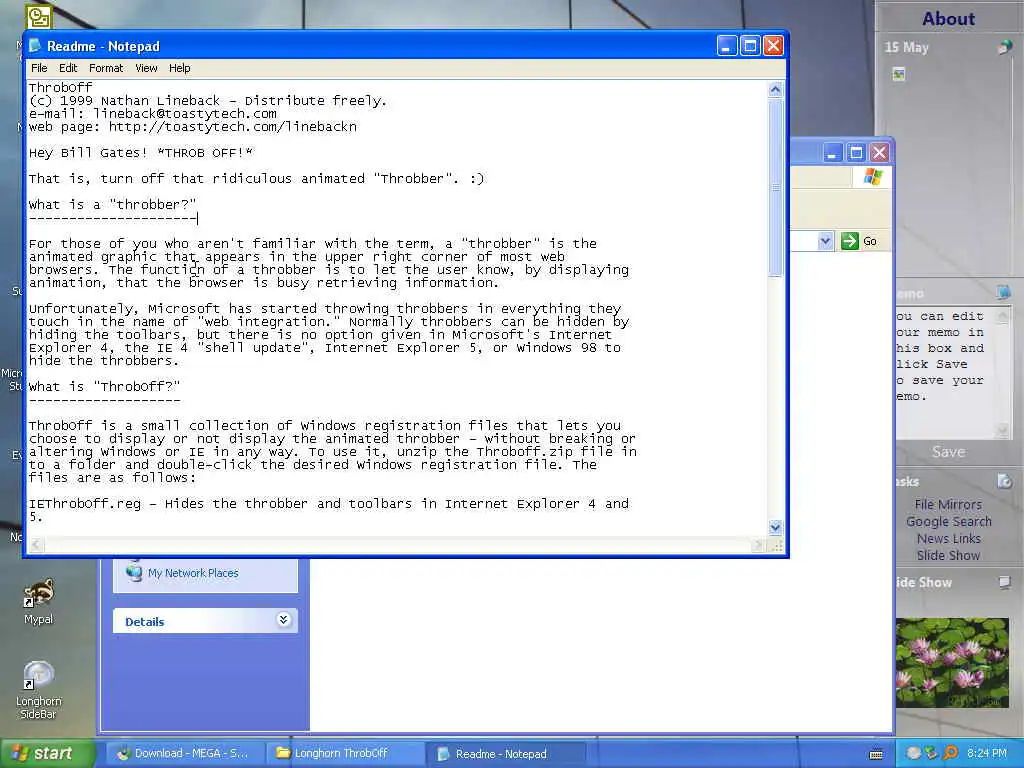The width and height of the screenshot is (1024, 768).
Task: Click the "What is Throboff?" heading line
Action: [104, 387]
